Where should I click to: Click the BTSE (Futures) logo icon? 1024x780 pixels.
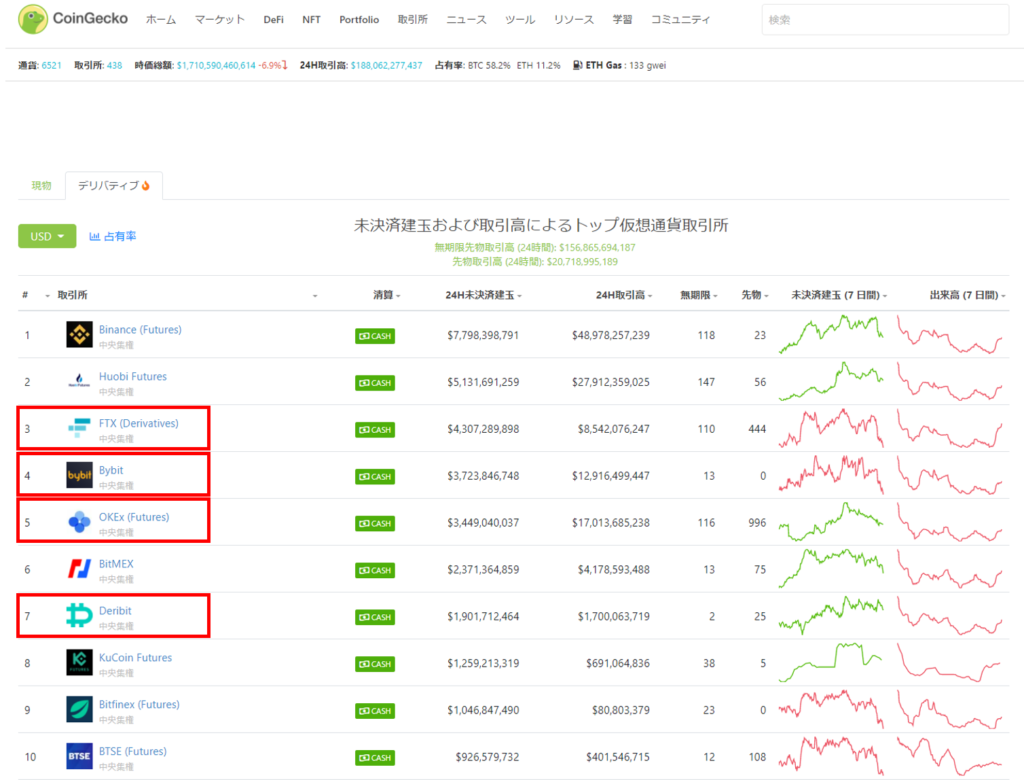80,756
